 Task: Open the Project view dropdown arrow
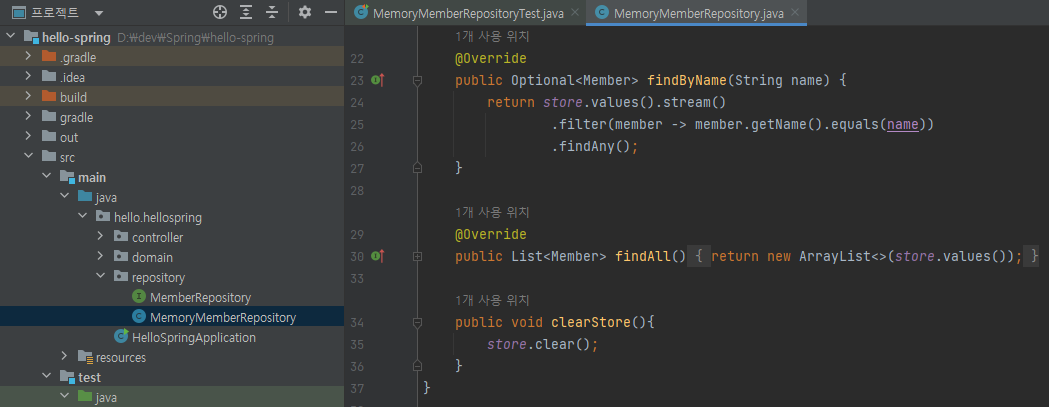click(99, 13)
